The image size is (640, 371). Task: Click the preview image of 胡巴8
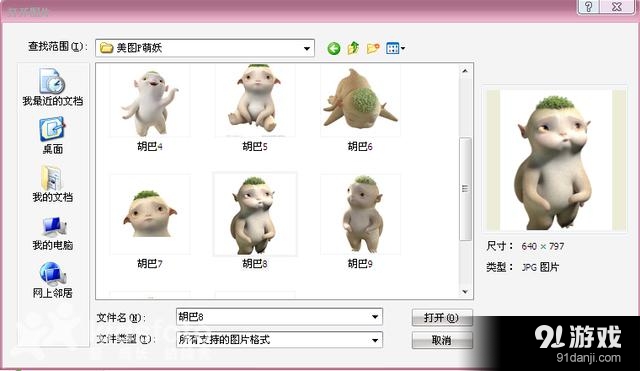(x=556, y=160)
